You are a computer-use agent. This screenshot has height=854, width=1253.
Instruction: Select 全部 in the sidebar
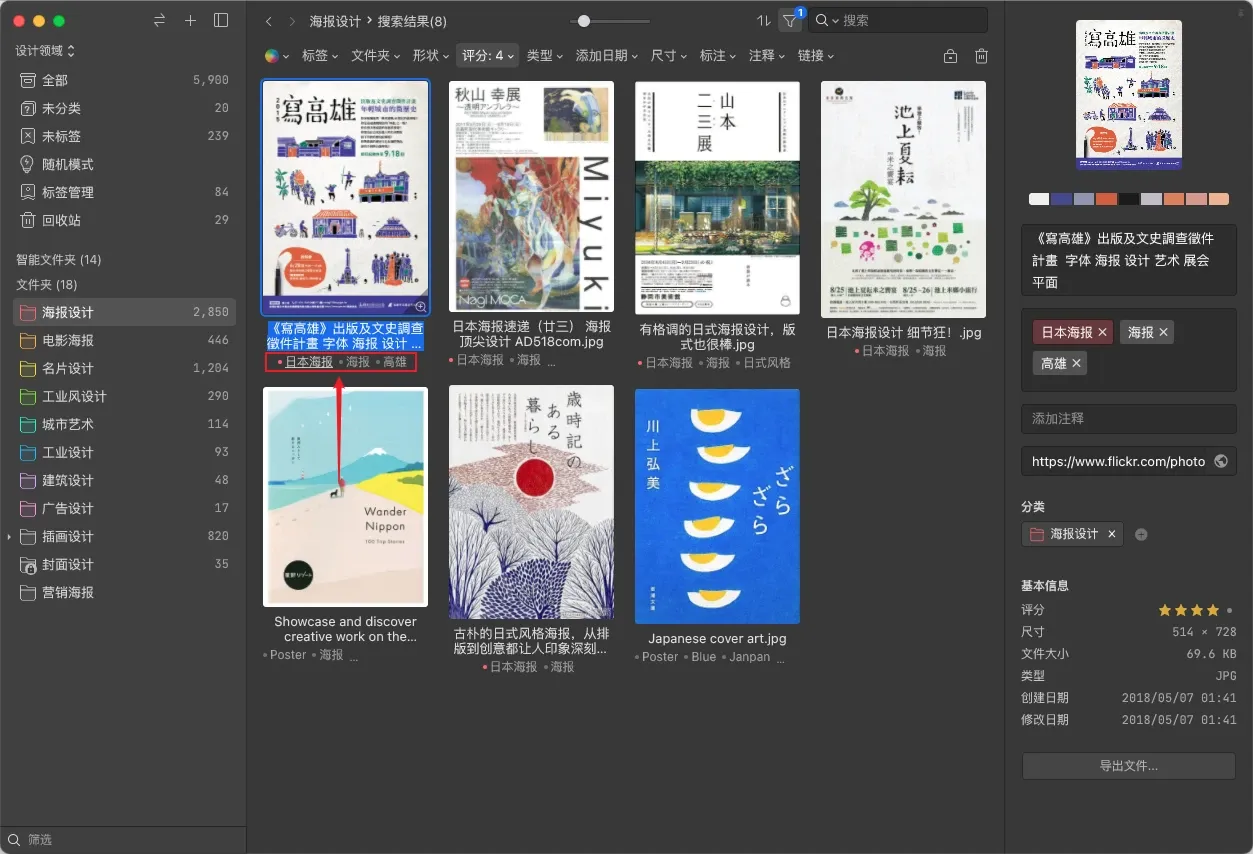[124, 80]
